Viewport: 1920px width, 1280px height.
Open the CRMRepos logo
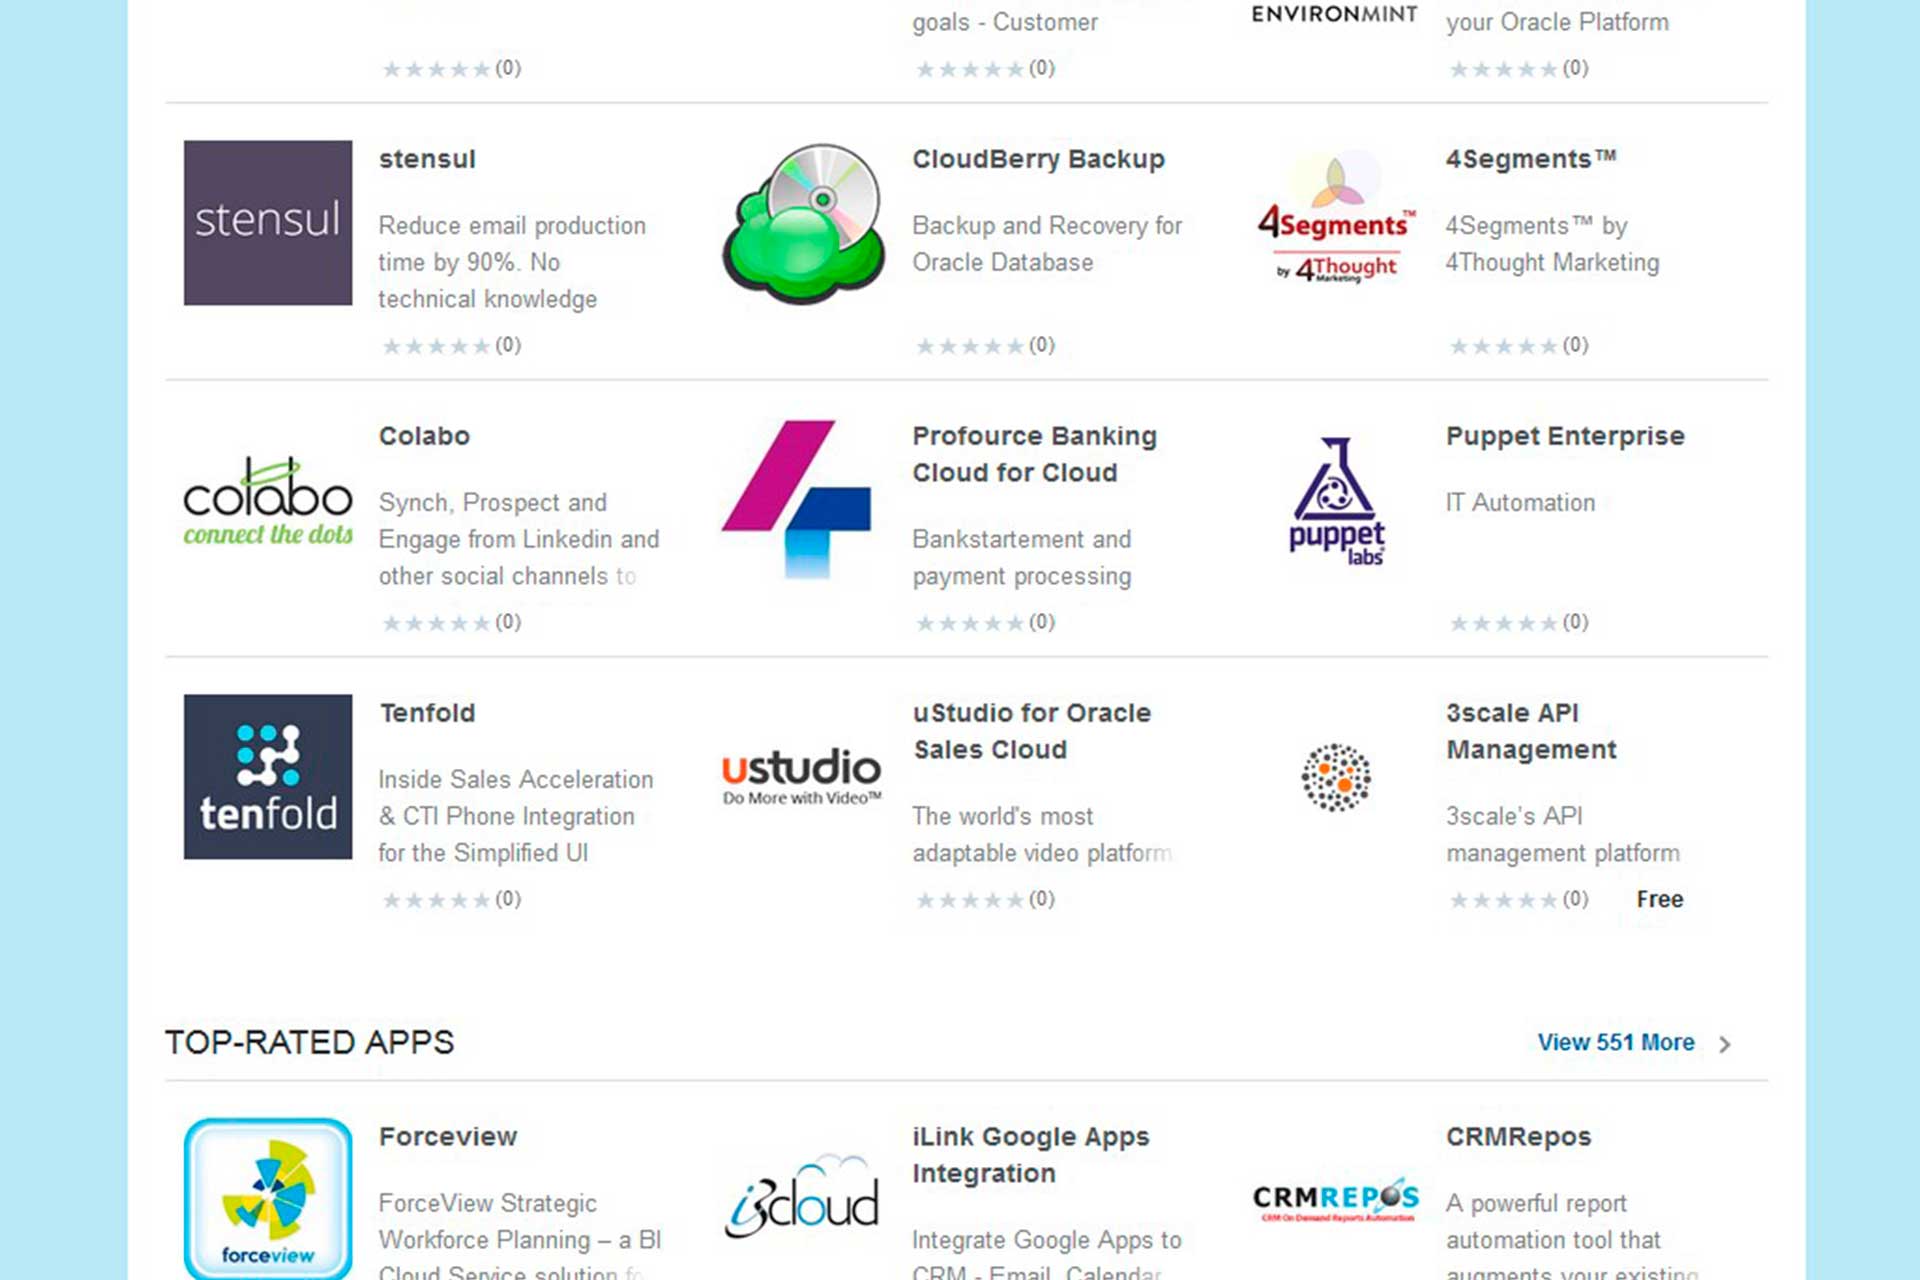click(1336, 1199)
